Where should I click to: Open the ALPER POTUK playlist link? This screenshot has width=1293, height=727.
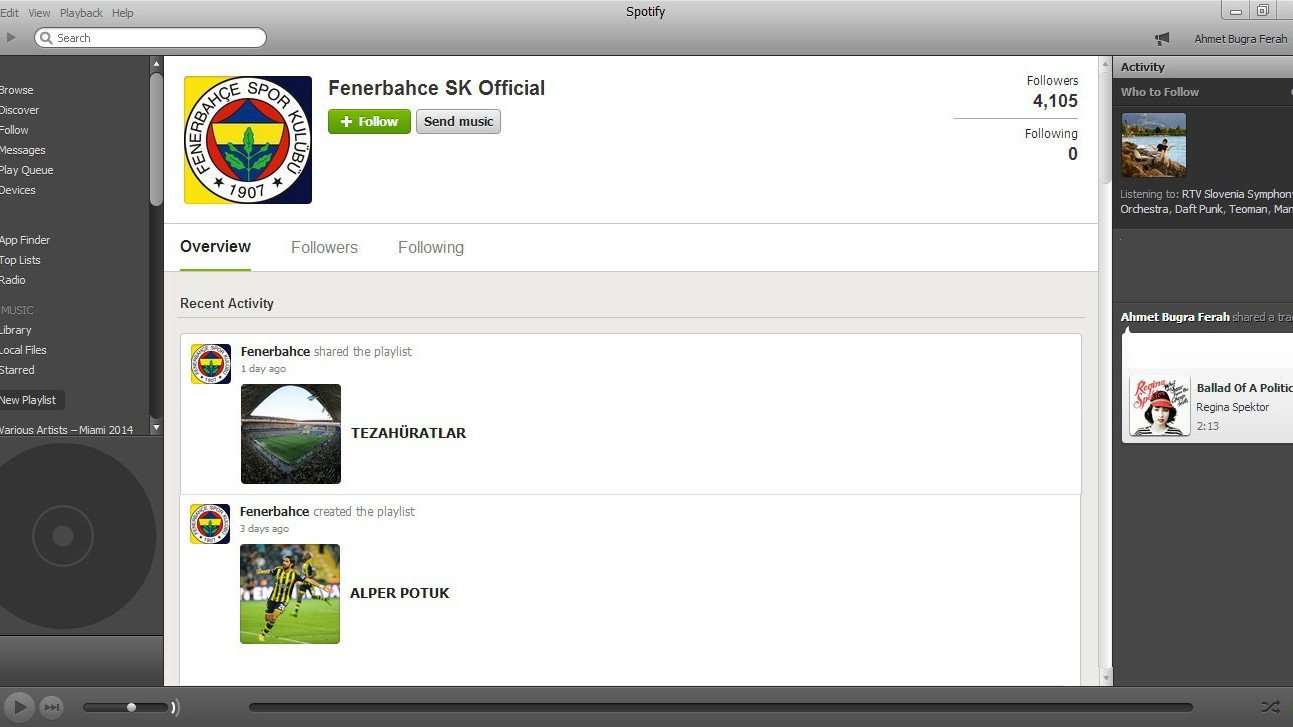pos(400,593)
